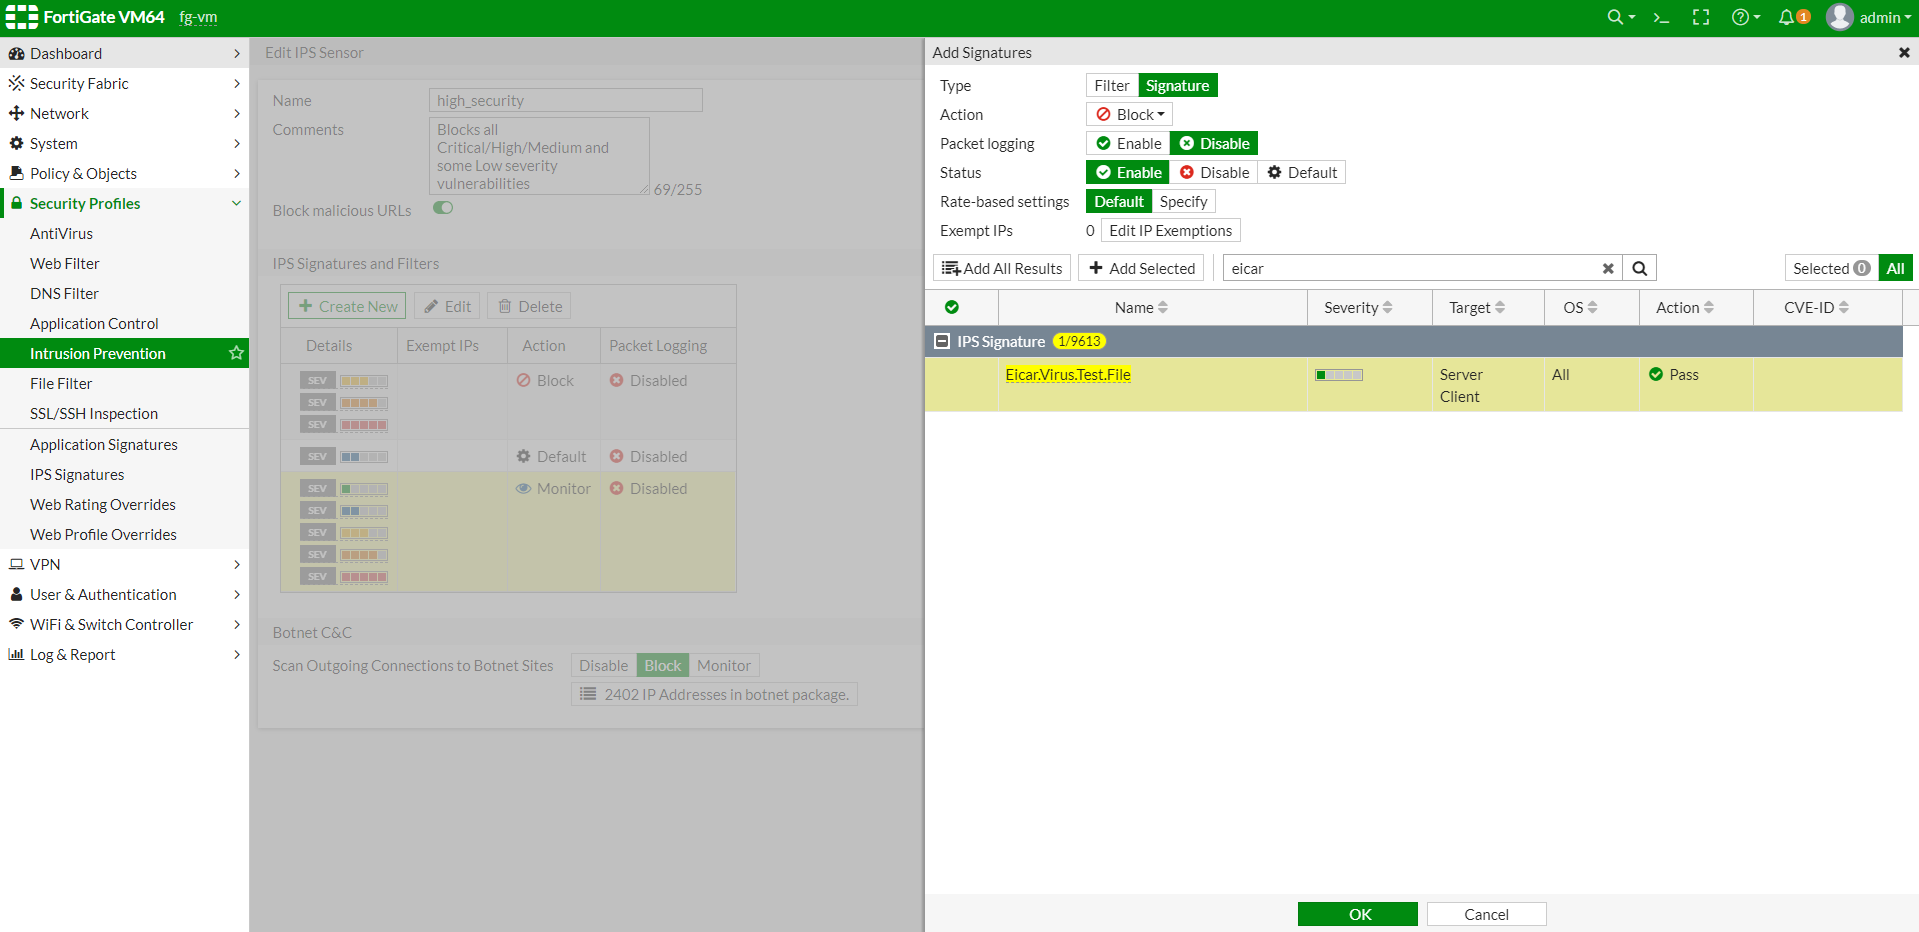Open the search icon in top bar

1620,17
